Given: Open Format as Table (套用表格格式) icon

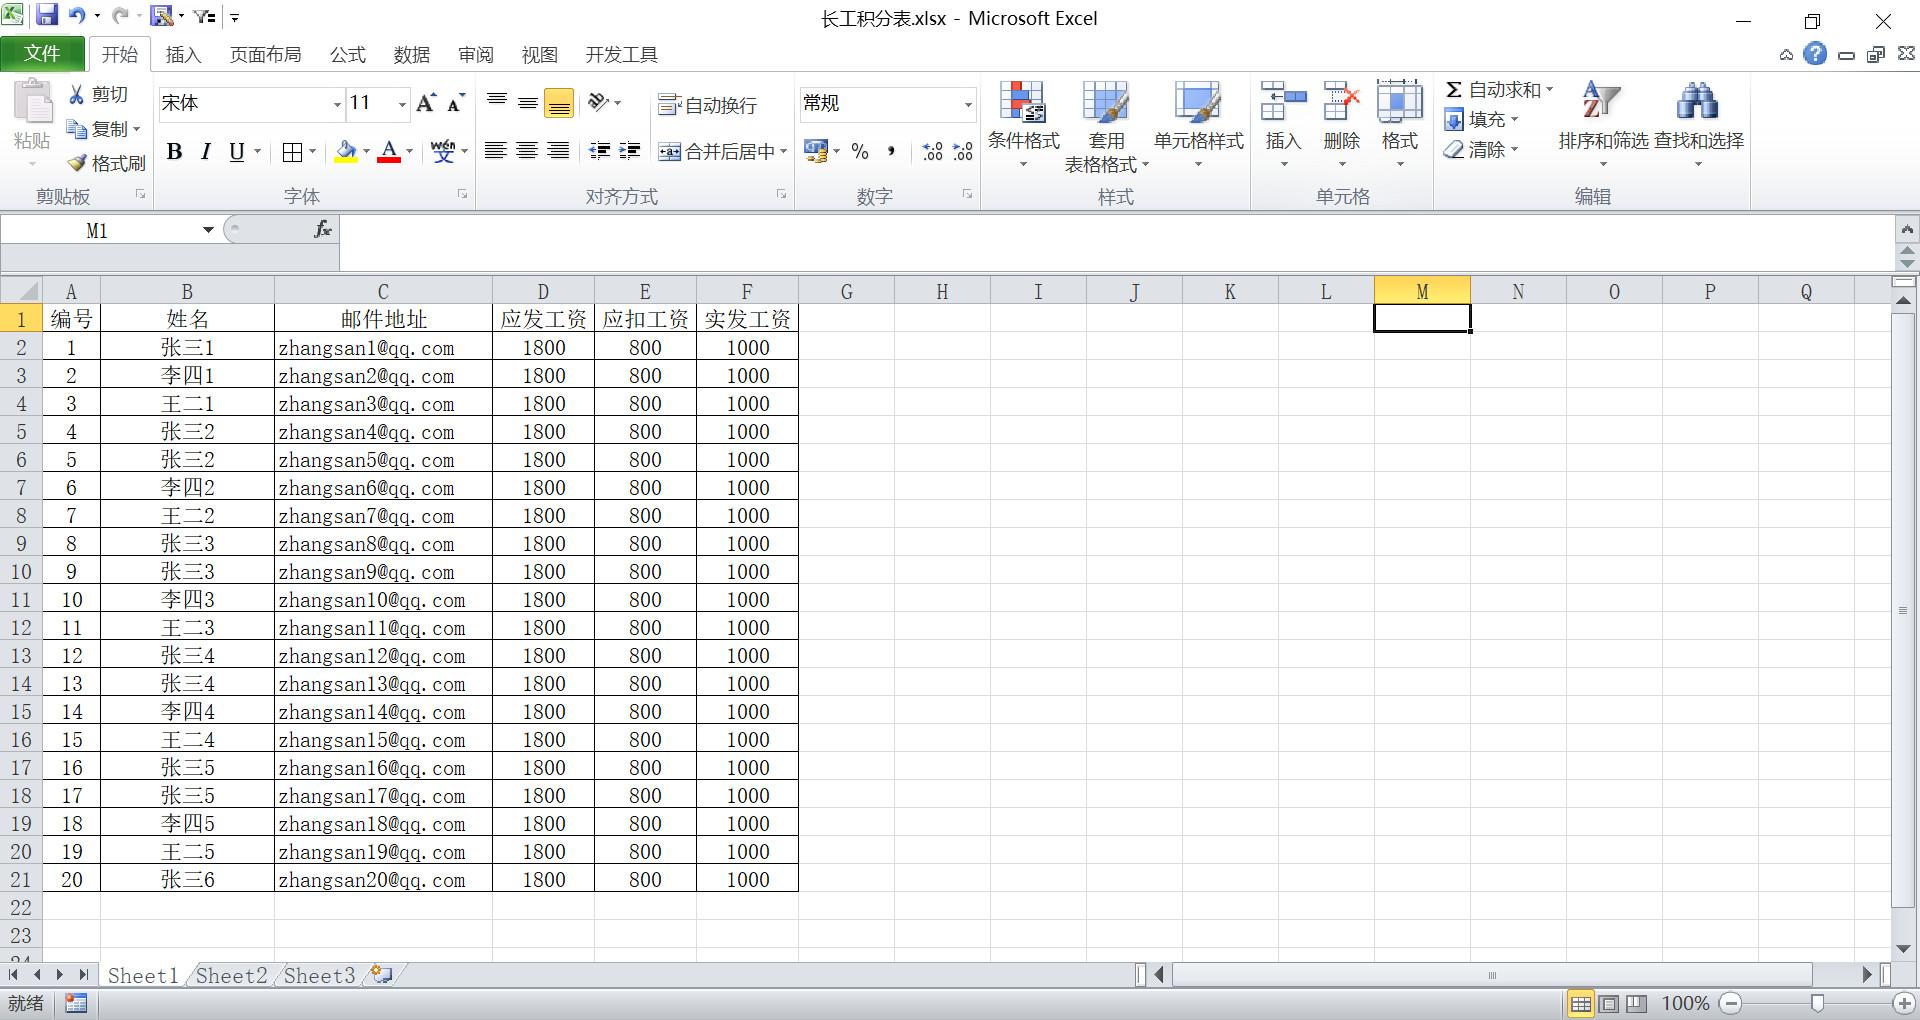Looking at the screenshot, I should 1106,102.
